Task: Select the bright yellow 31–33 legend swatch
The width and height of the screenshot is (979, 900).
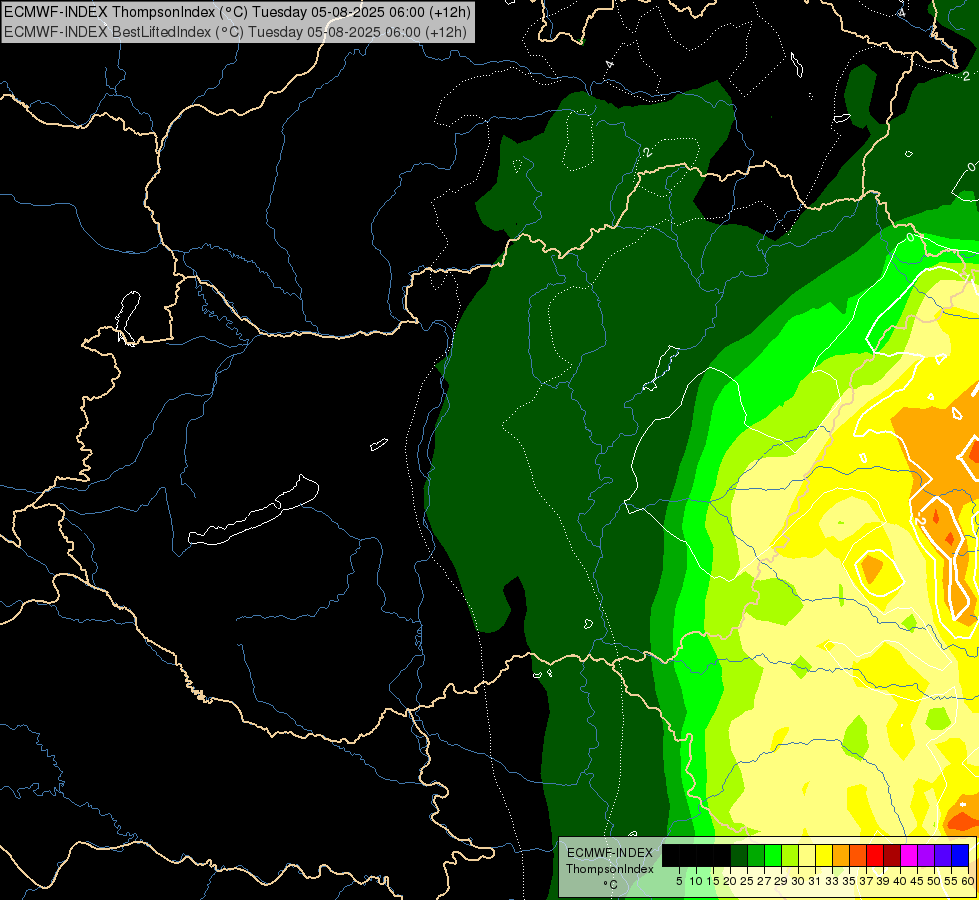Action: click(824, 855)
